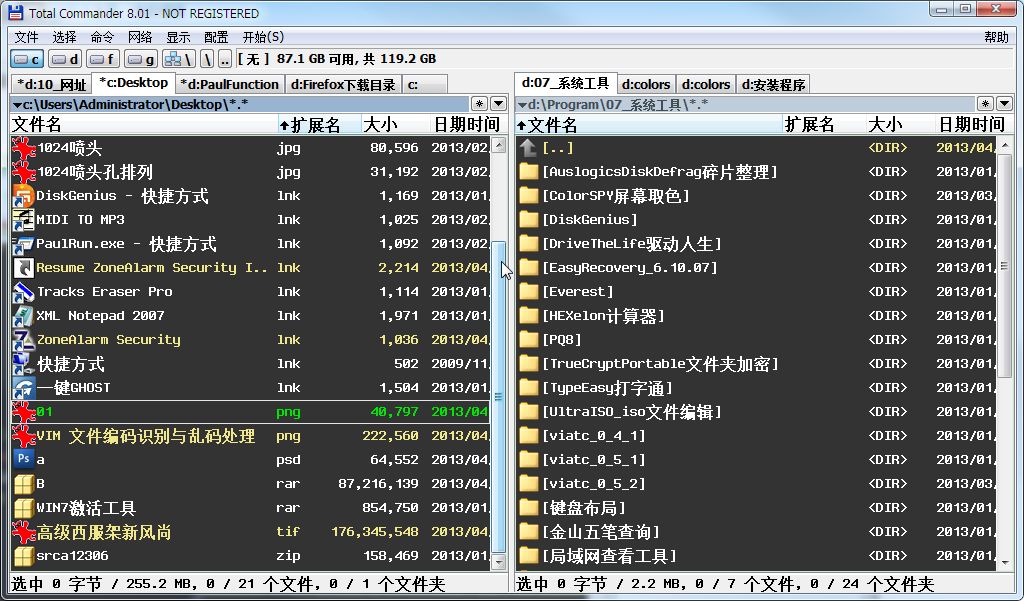Open 配置 menu
The image size is (1024, 601).
pyautogui.click(x=216, y=37)
